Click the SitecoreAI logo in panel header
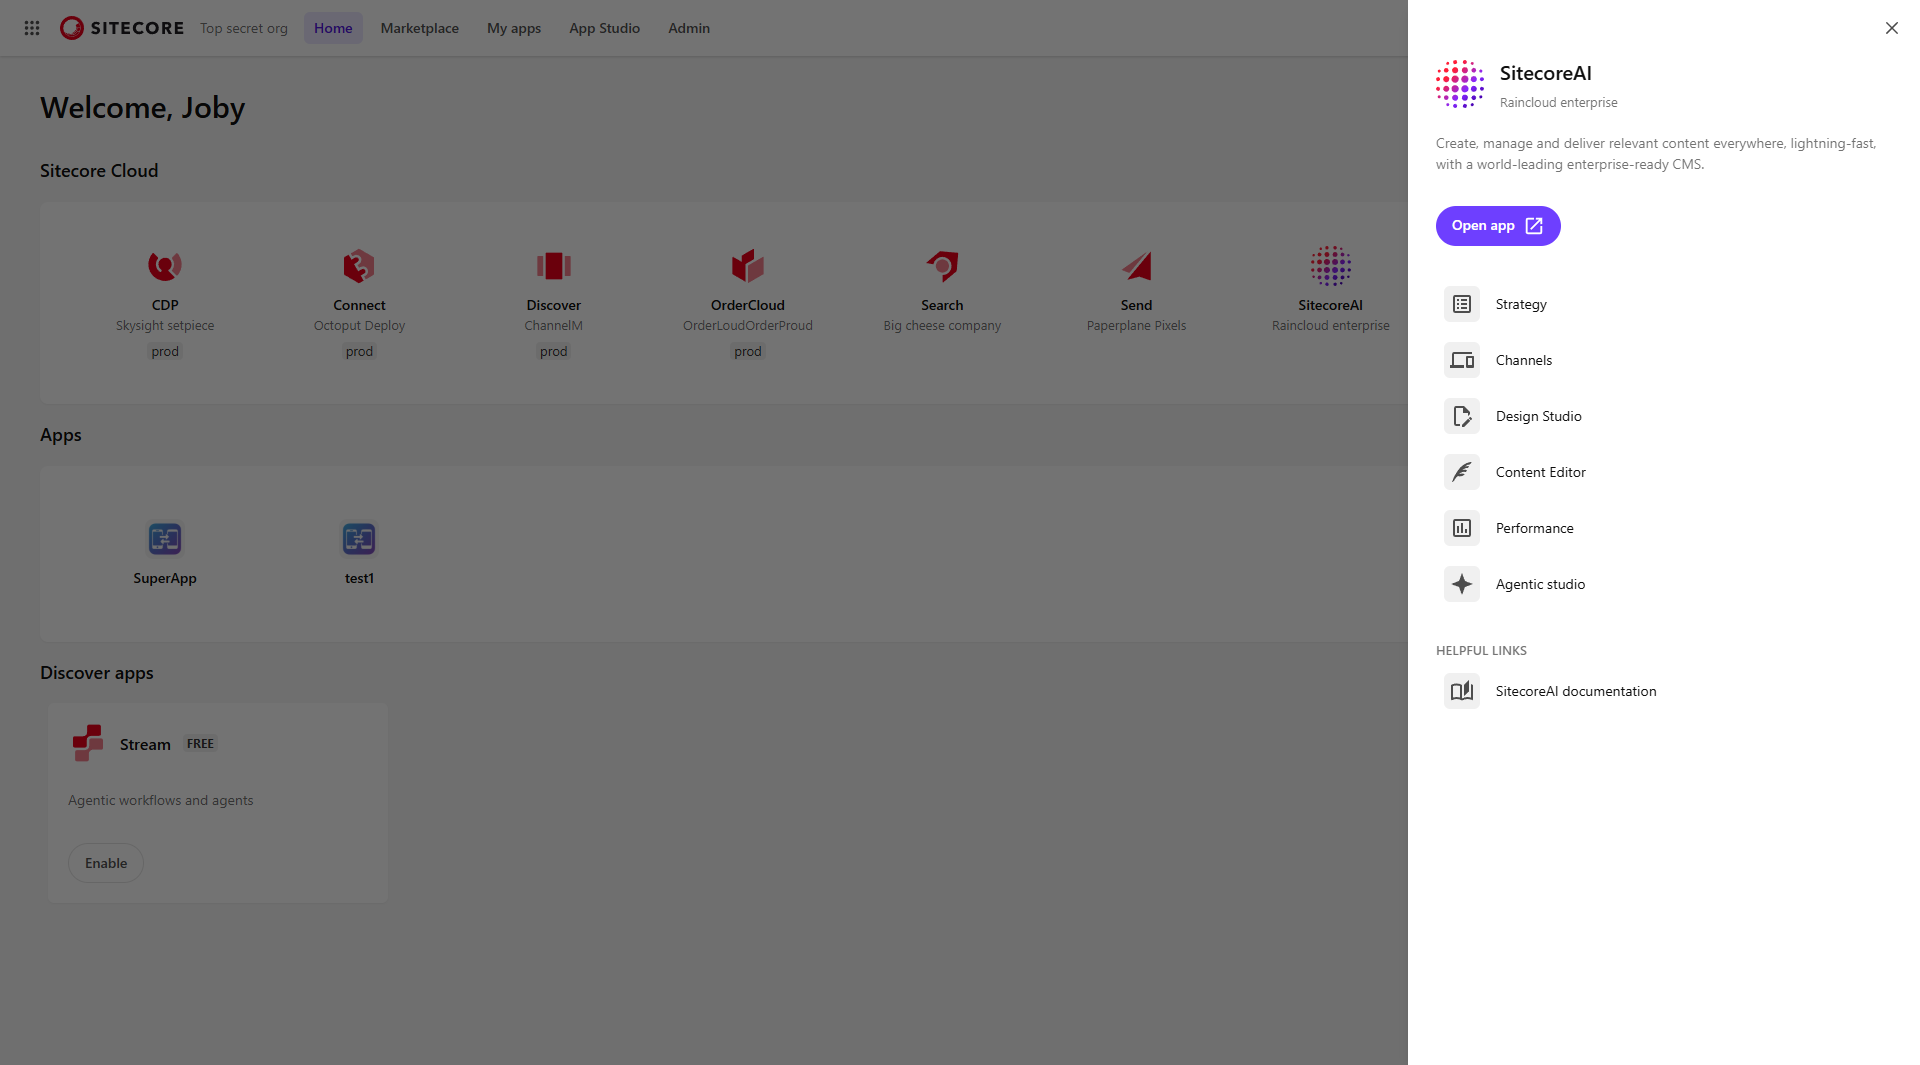The image size is (1920, 1065). point(1460,84)
